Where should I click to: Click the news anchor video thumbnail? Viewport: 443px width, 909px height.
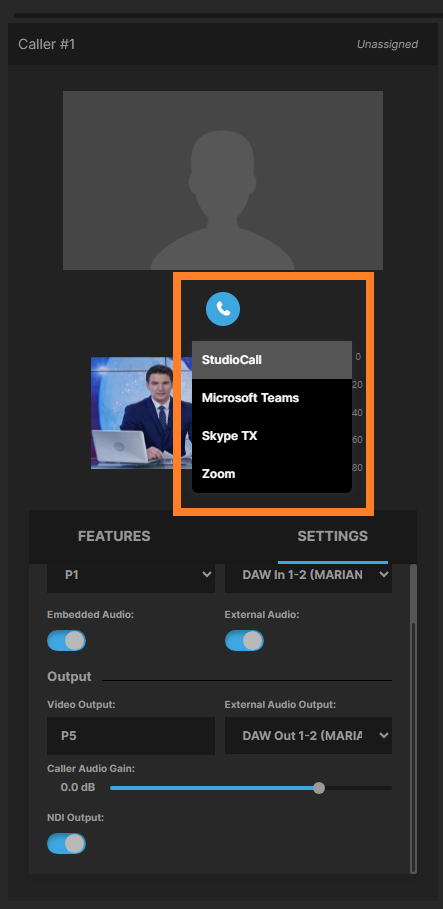coord(141,413)
